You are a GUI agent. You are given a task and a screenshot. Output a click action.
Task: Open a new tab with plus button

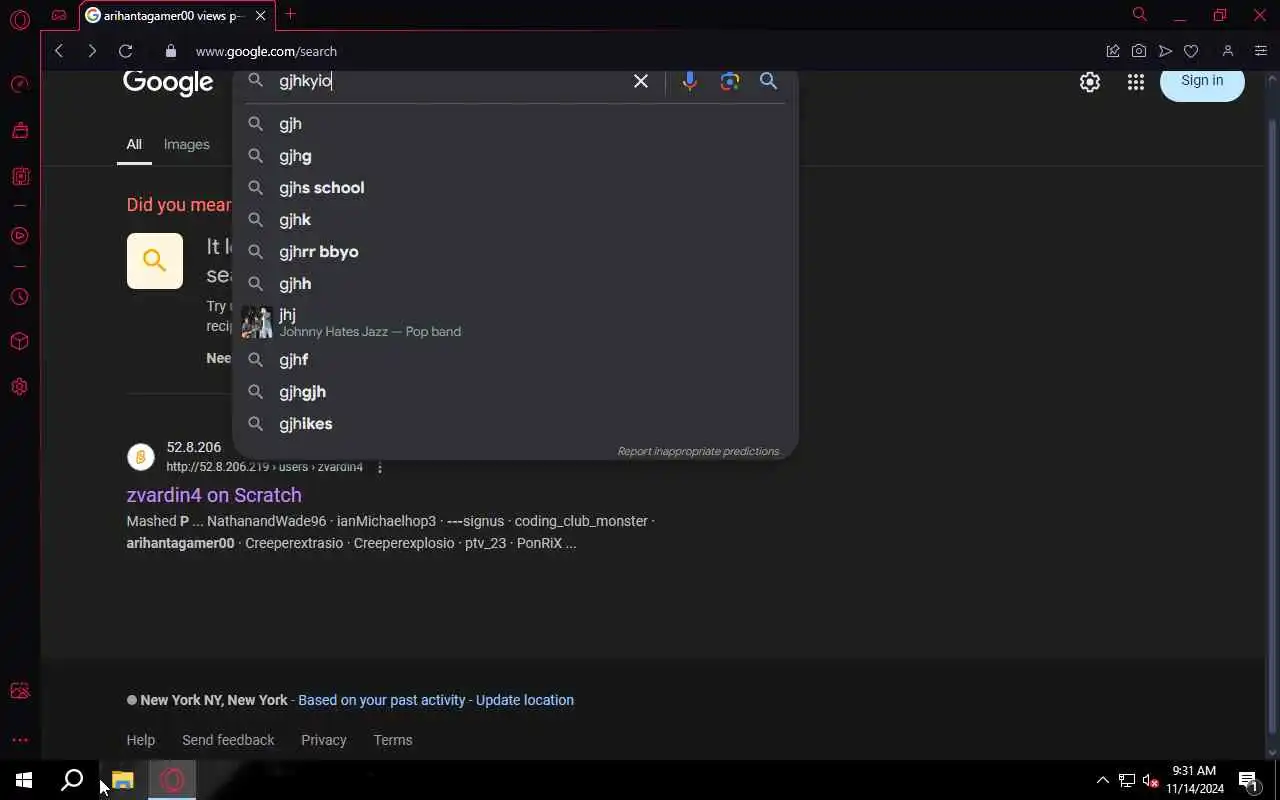click(290, 14)
